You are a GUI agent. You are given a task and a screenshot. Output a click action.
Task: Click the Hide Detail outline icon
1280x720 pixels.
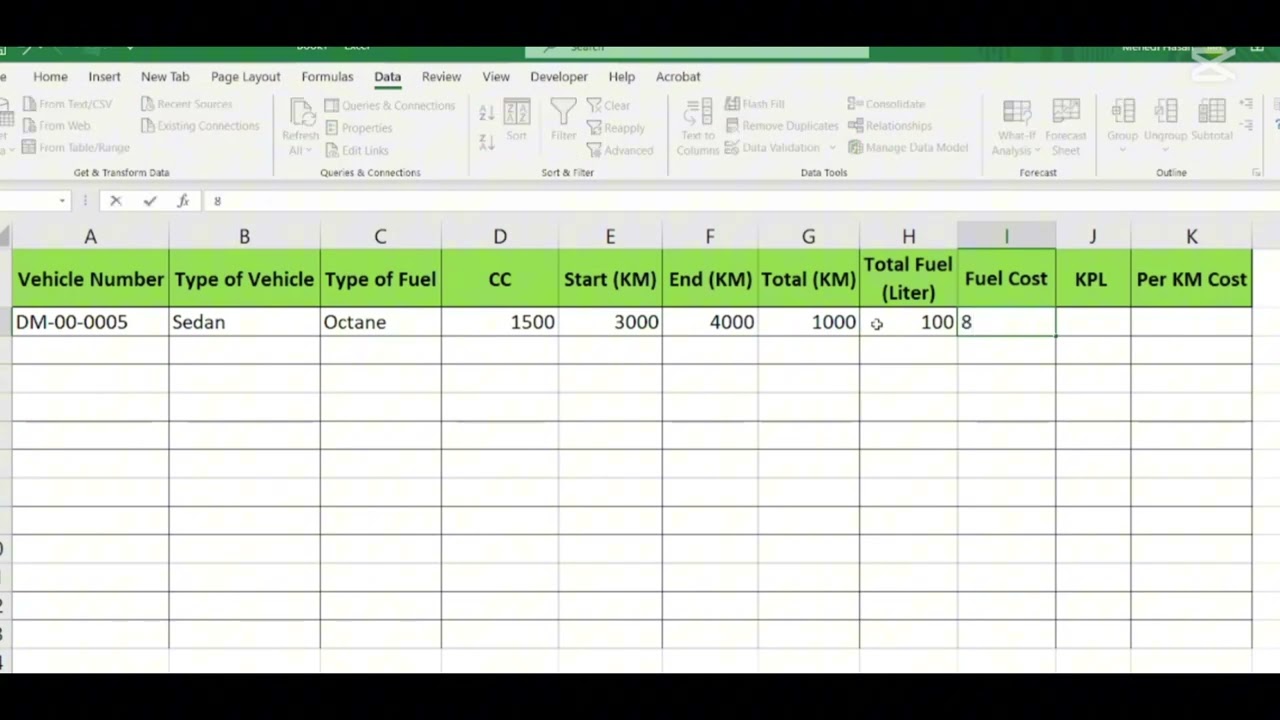pos(1246,126)
